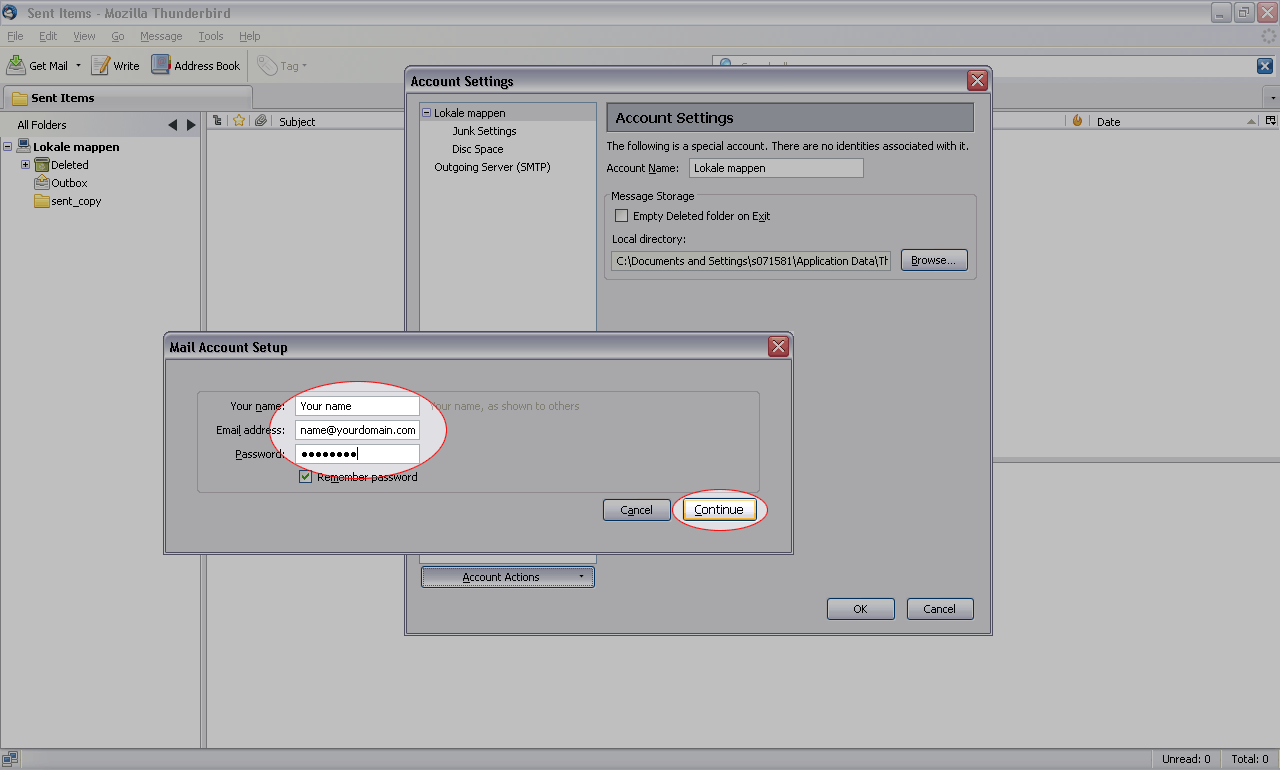
Task: Click the Email address input field
Action: 357,430
